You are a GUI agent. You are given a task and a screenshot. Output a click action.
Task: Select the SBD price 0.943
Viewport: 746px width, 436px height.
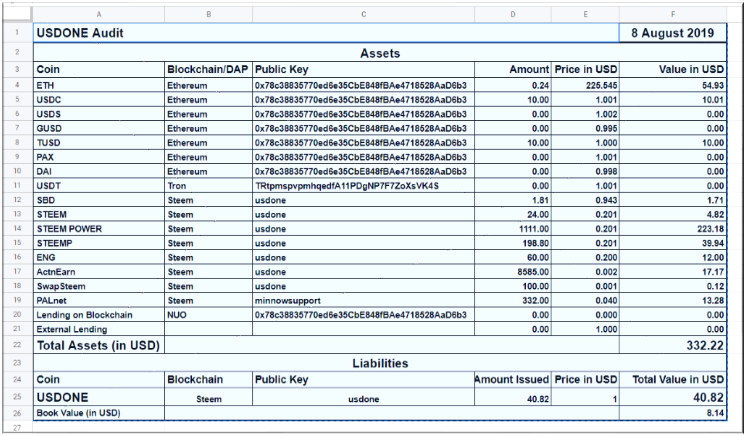[585, 200]
